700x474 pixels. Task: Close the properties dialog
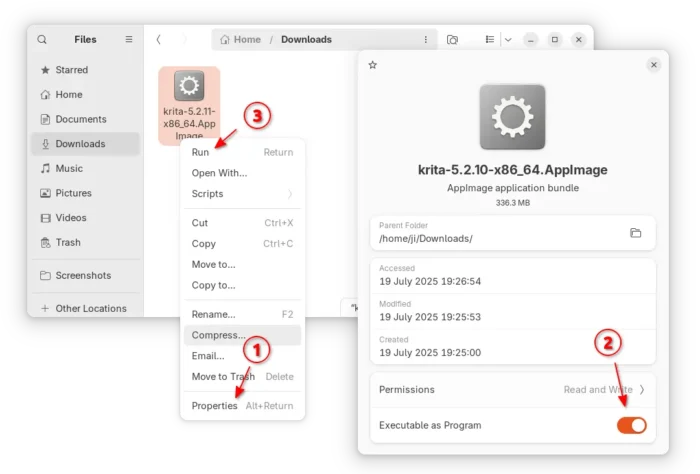[653, 65]
